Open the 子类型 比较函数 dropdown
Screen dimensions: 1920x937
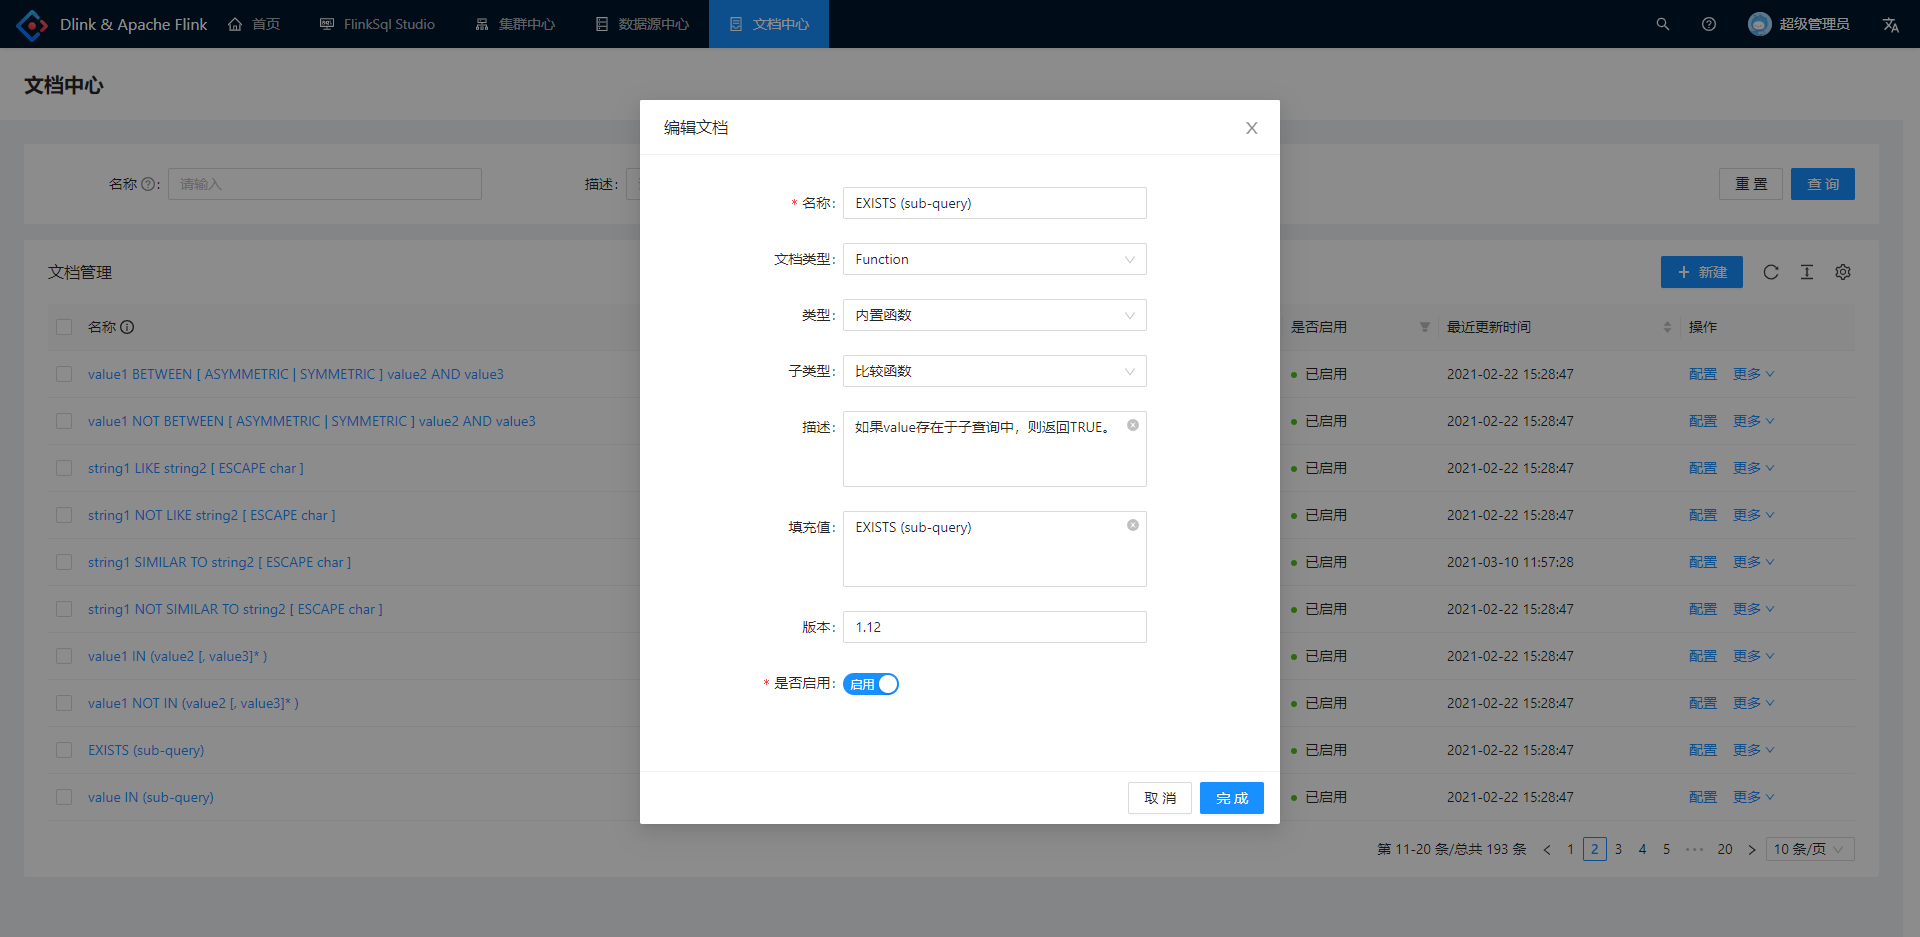[x=995, y=371]
